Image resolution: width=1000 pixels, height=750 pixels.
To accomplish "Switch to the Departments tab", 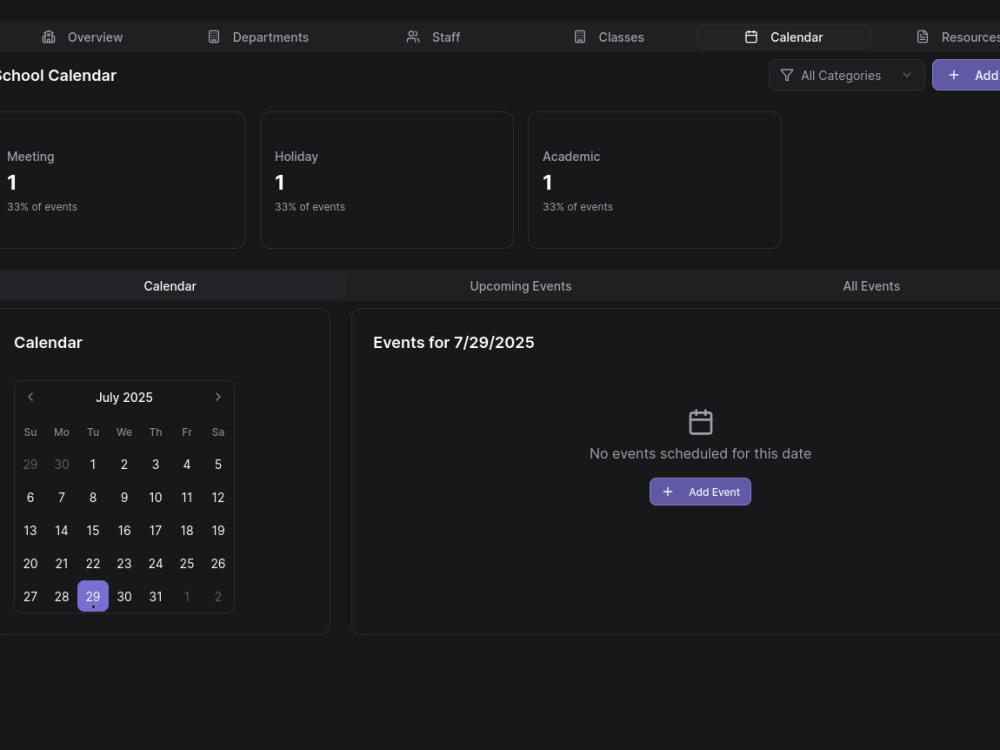I will pos(258,37).
